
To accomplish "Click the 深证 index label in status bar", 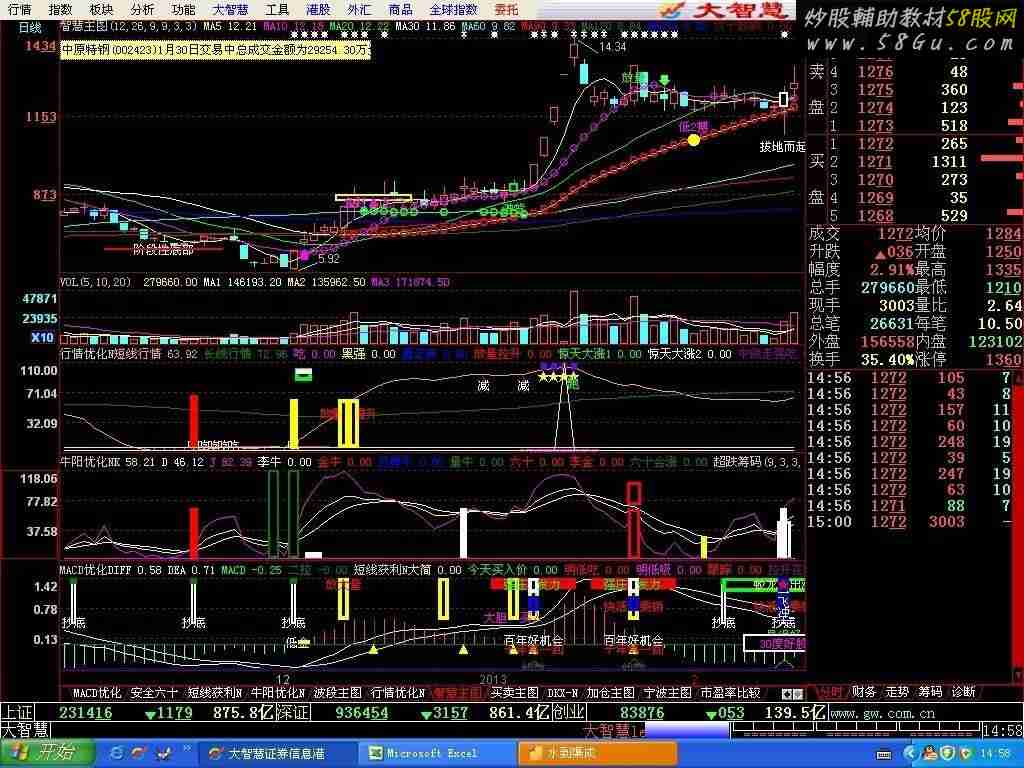I will pyautogui.click(x=292, y=712).
